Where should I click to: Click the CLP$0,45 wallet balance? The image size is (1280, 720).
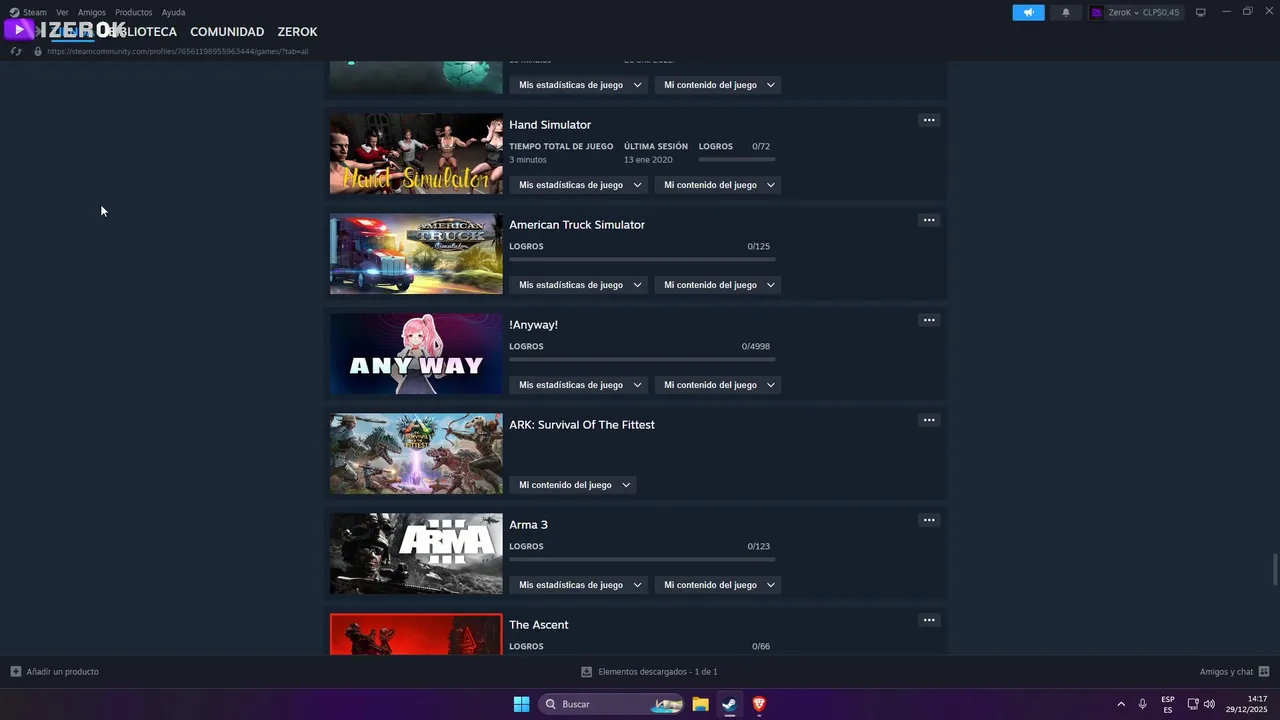pyautogui.click(x=1161, y=12)
